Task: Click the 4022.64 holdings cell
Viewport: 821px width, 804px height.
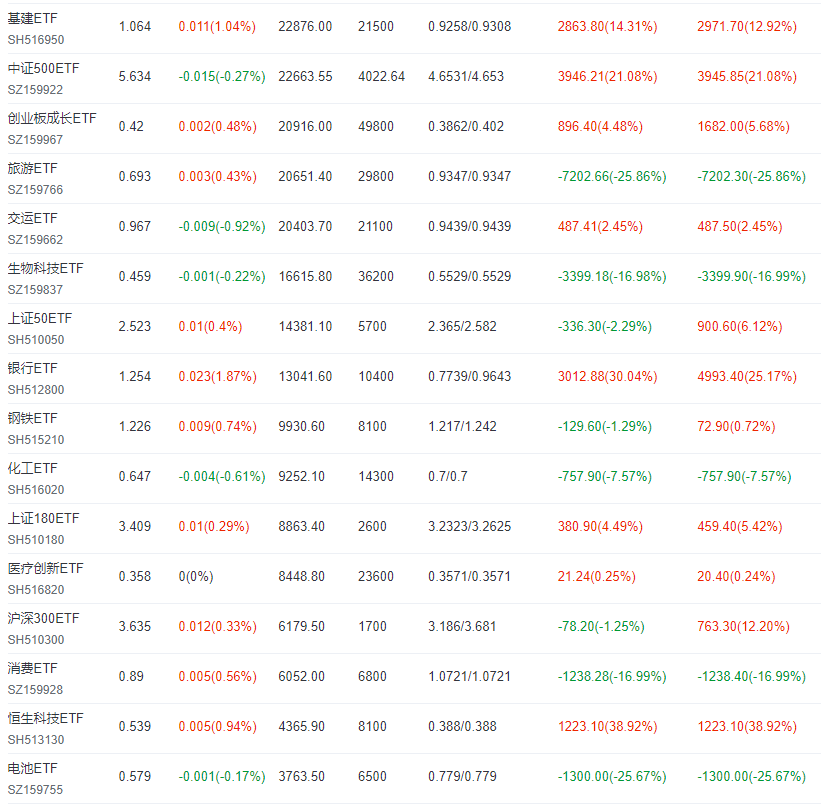Action: pos(382,76)
